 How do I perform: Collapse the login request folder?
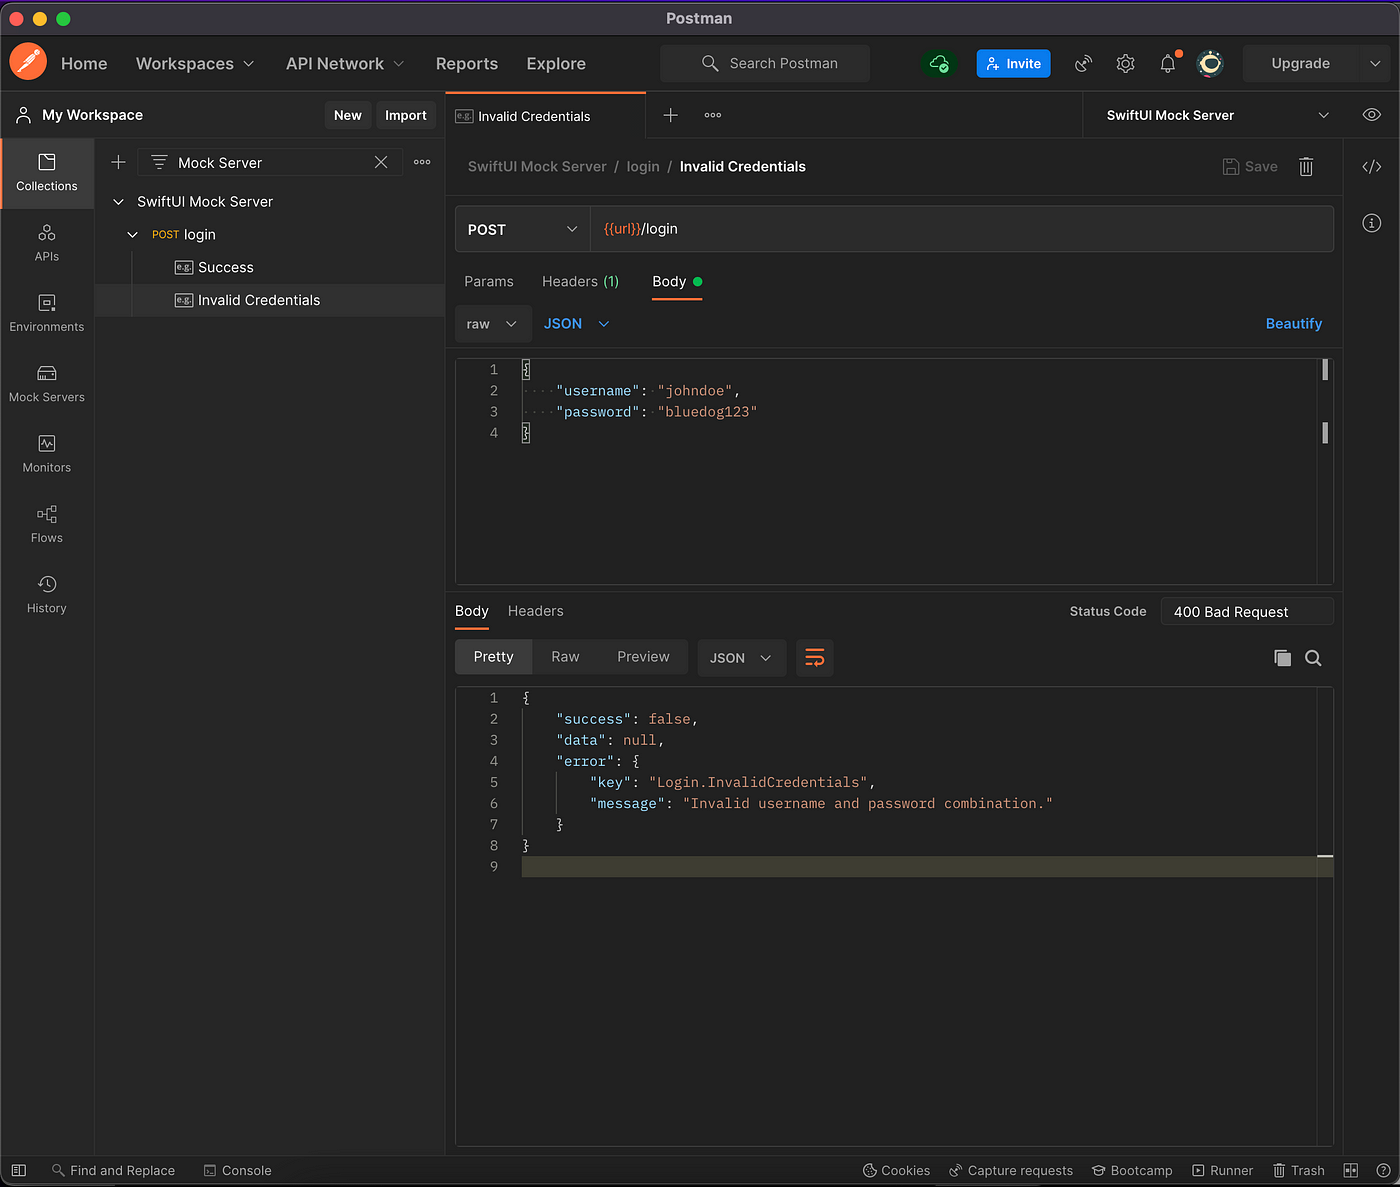132,235
